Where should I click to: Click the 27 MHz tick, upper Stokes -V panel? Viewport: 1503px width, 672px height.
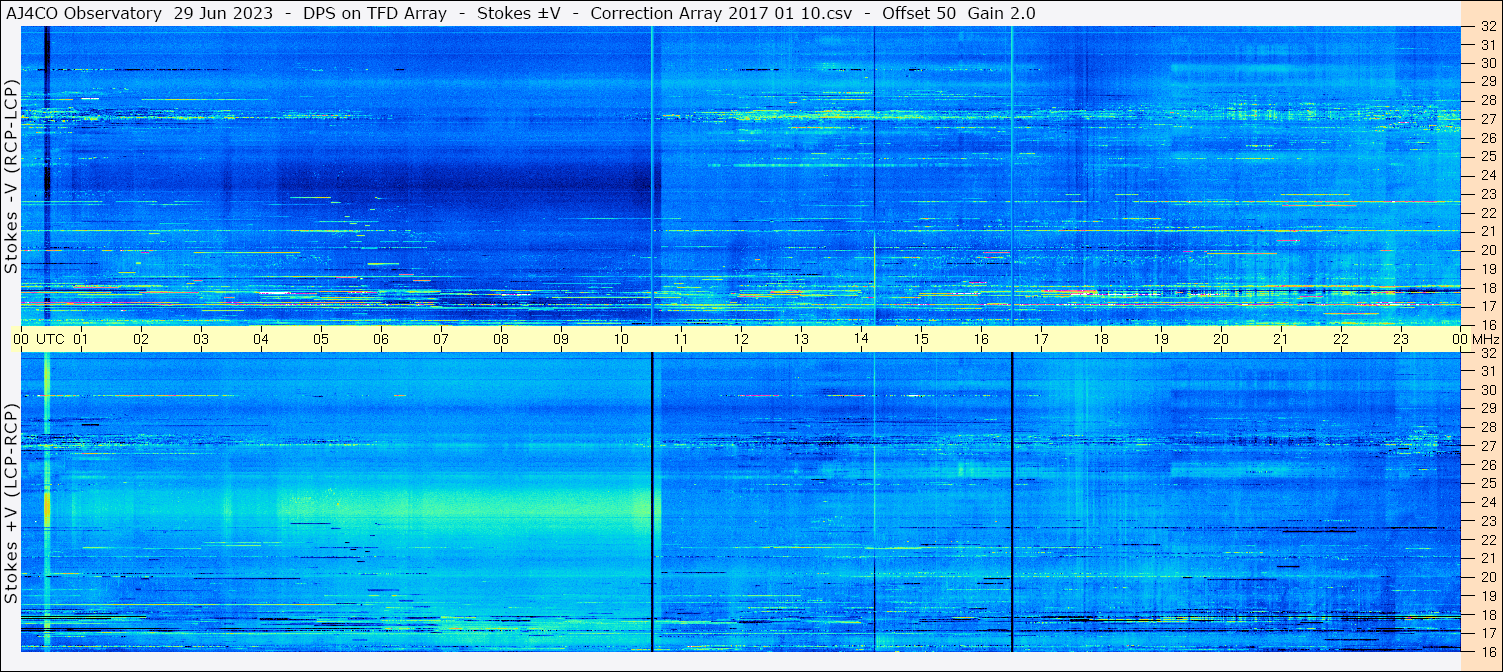click(x=1487, y=118)
